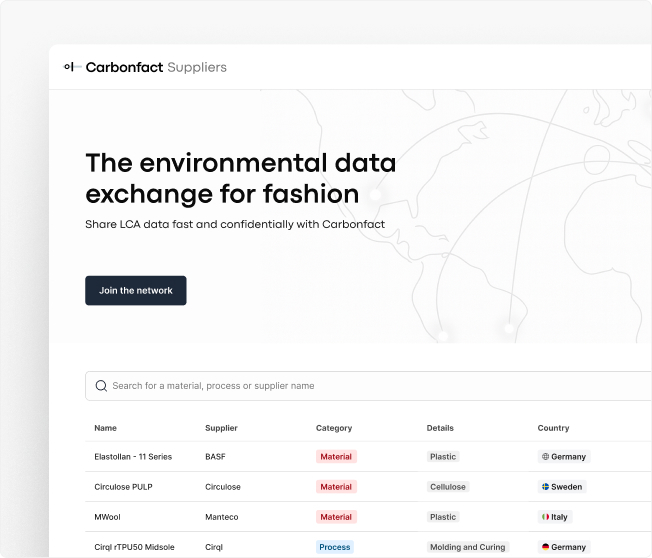Click the Plastic tag in the MWool row
652x558 pixels.
443,517
